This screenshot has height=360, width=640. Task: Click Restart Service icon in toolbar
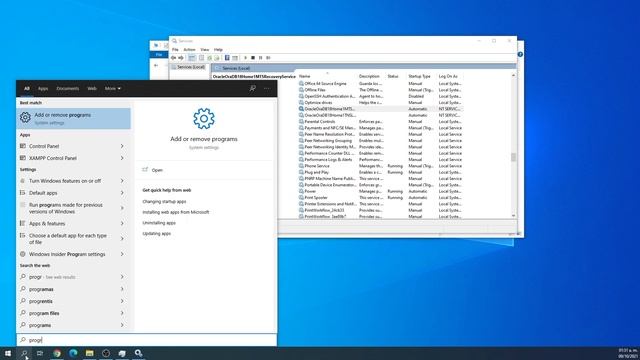pos(268,58)
